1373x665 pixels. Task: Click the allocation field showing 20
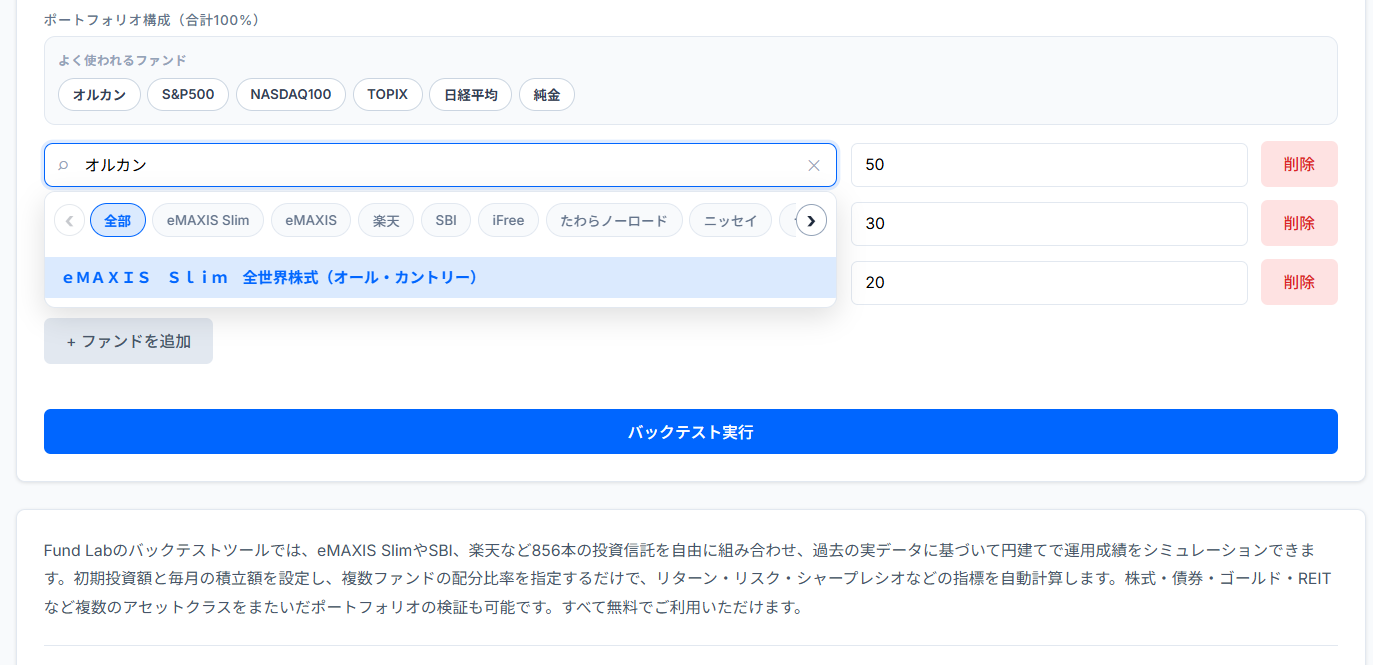coord(1048,282)
